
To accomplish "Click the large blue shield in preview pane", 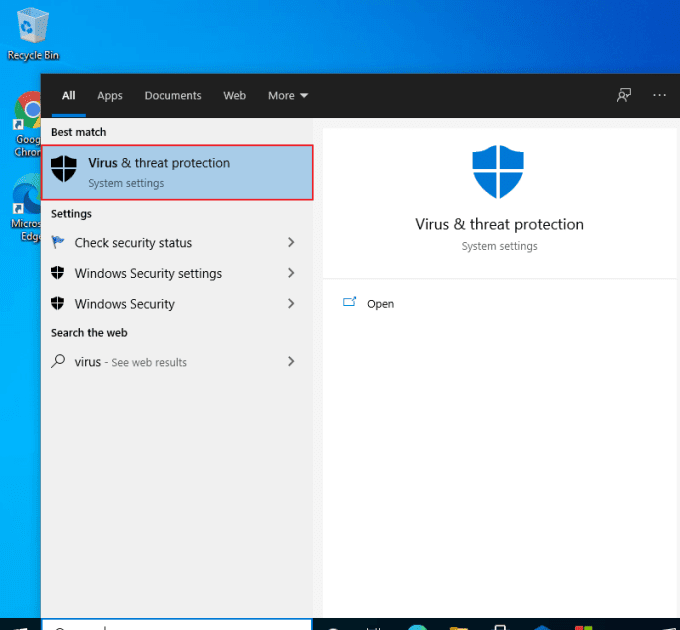I will 498,172.
